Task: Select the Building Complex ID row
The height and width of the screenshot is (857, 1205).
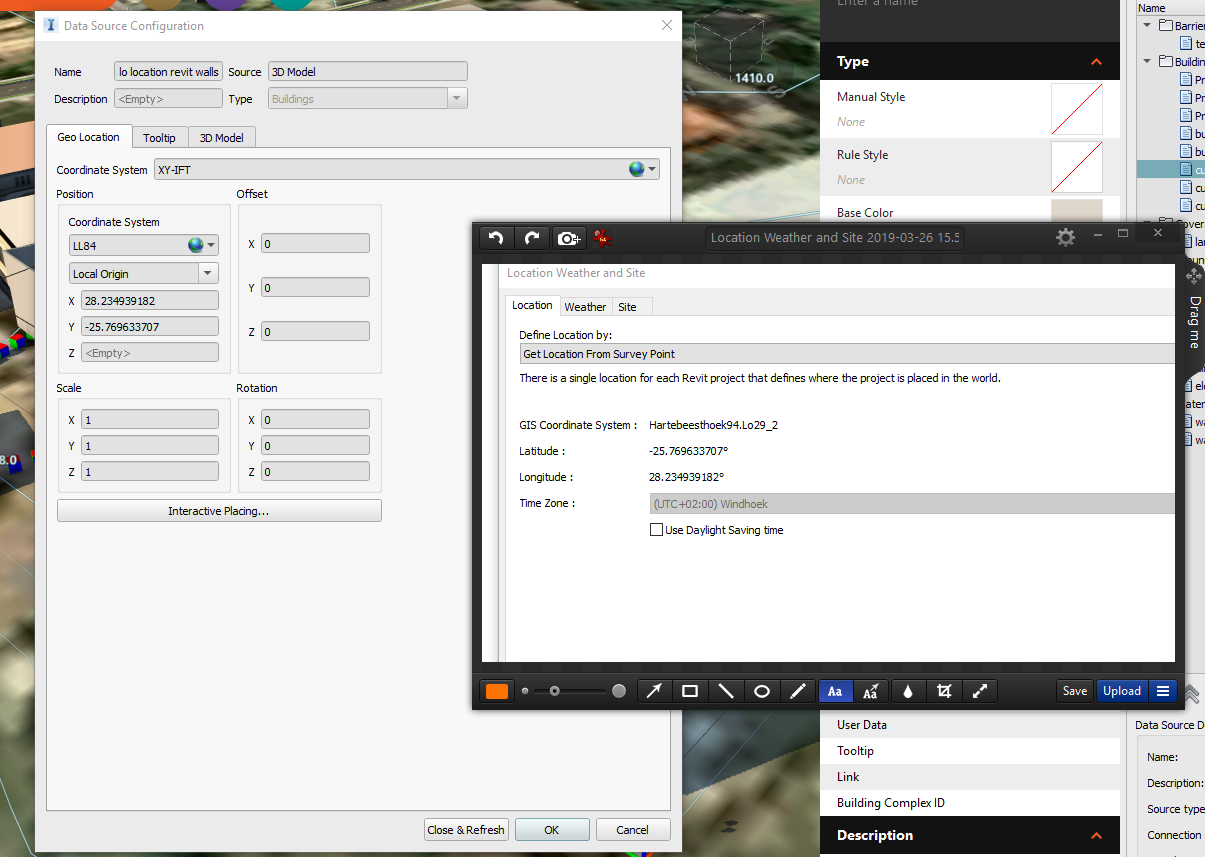Action: coord(970,803)
